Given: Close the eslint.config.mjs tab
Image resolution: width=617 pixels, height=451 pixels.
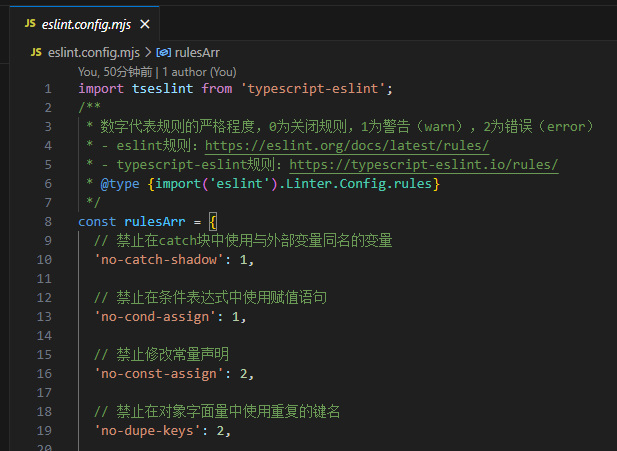Looking at the screenshot, I should pos(146,21).
